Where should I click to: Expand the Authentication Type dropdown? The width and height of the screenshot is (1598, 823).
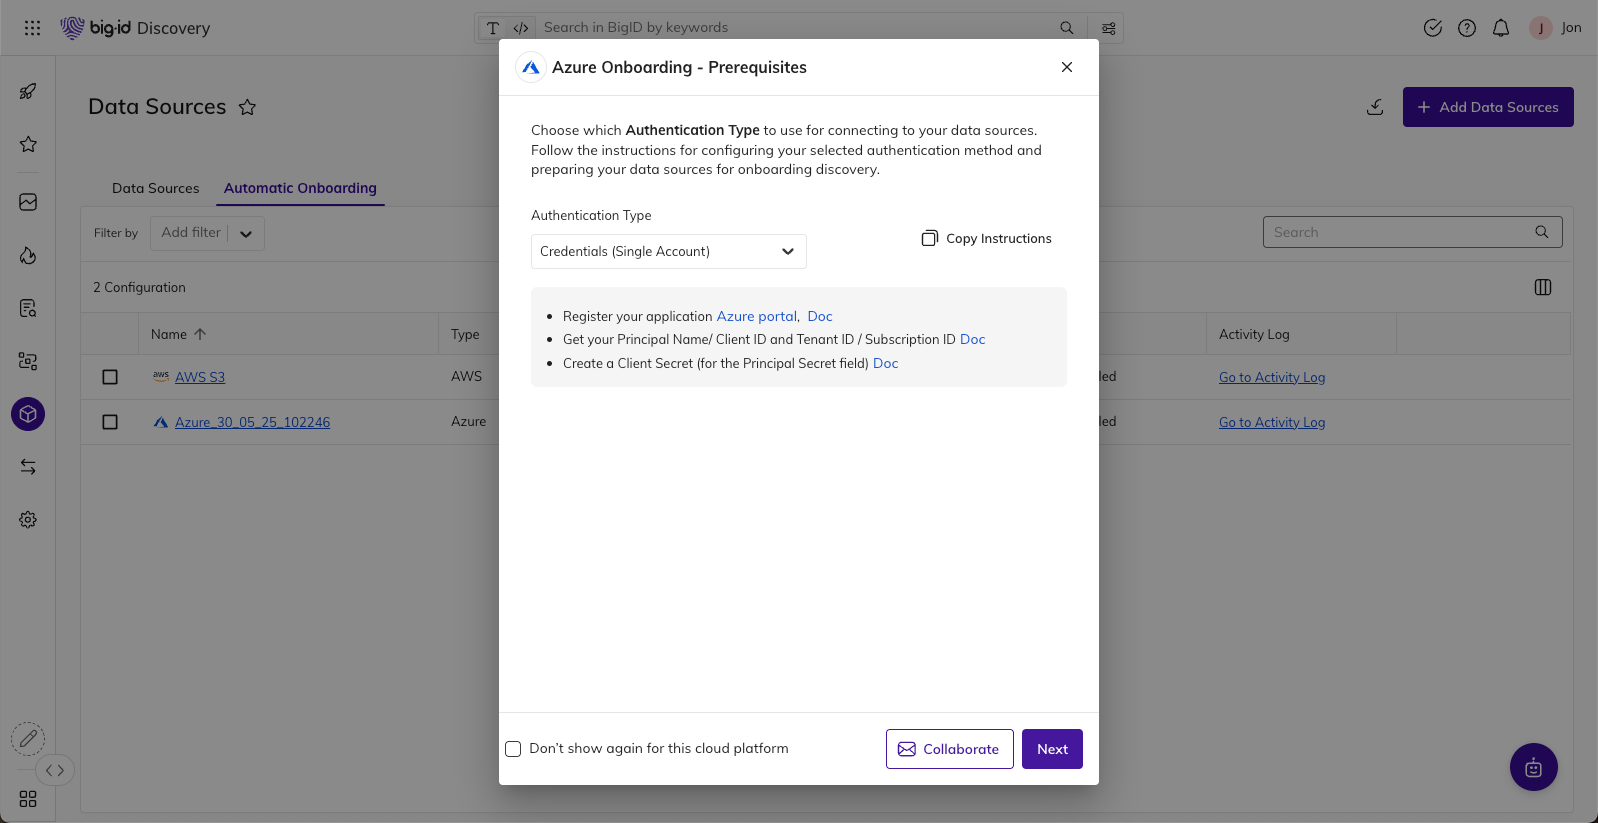[668, 251]
